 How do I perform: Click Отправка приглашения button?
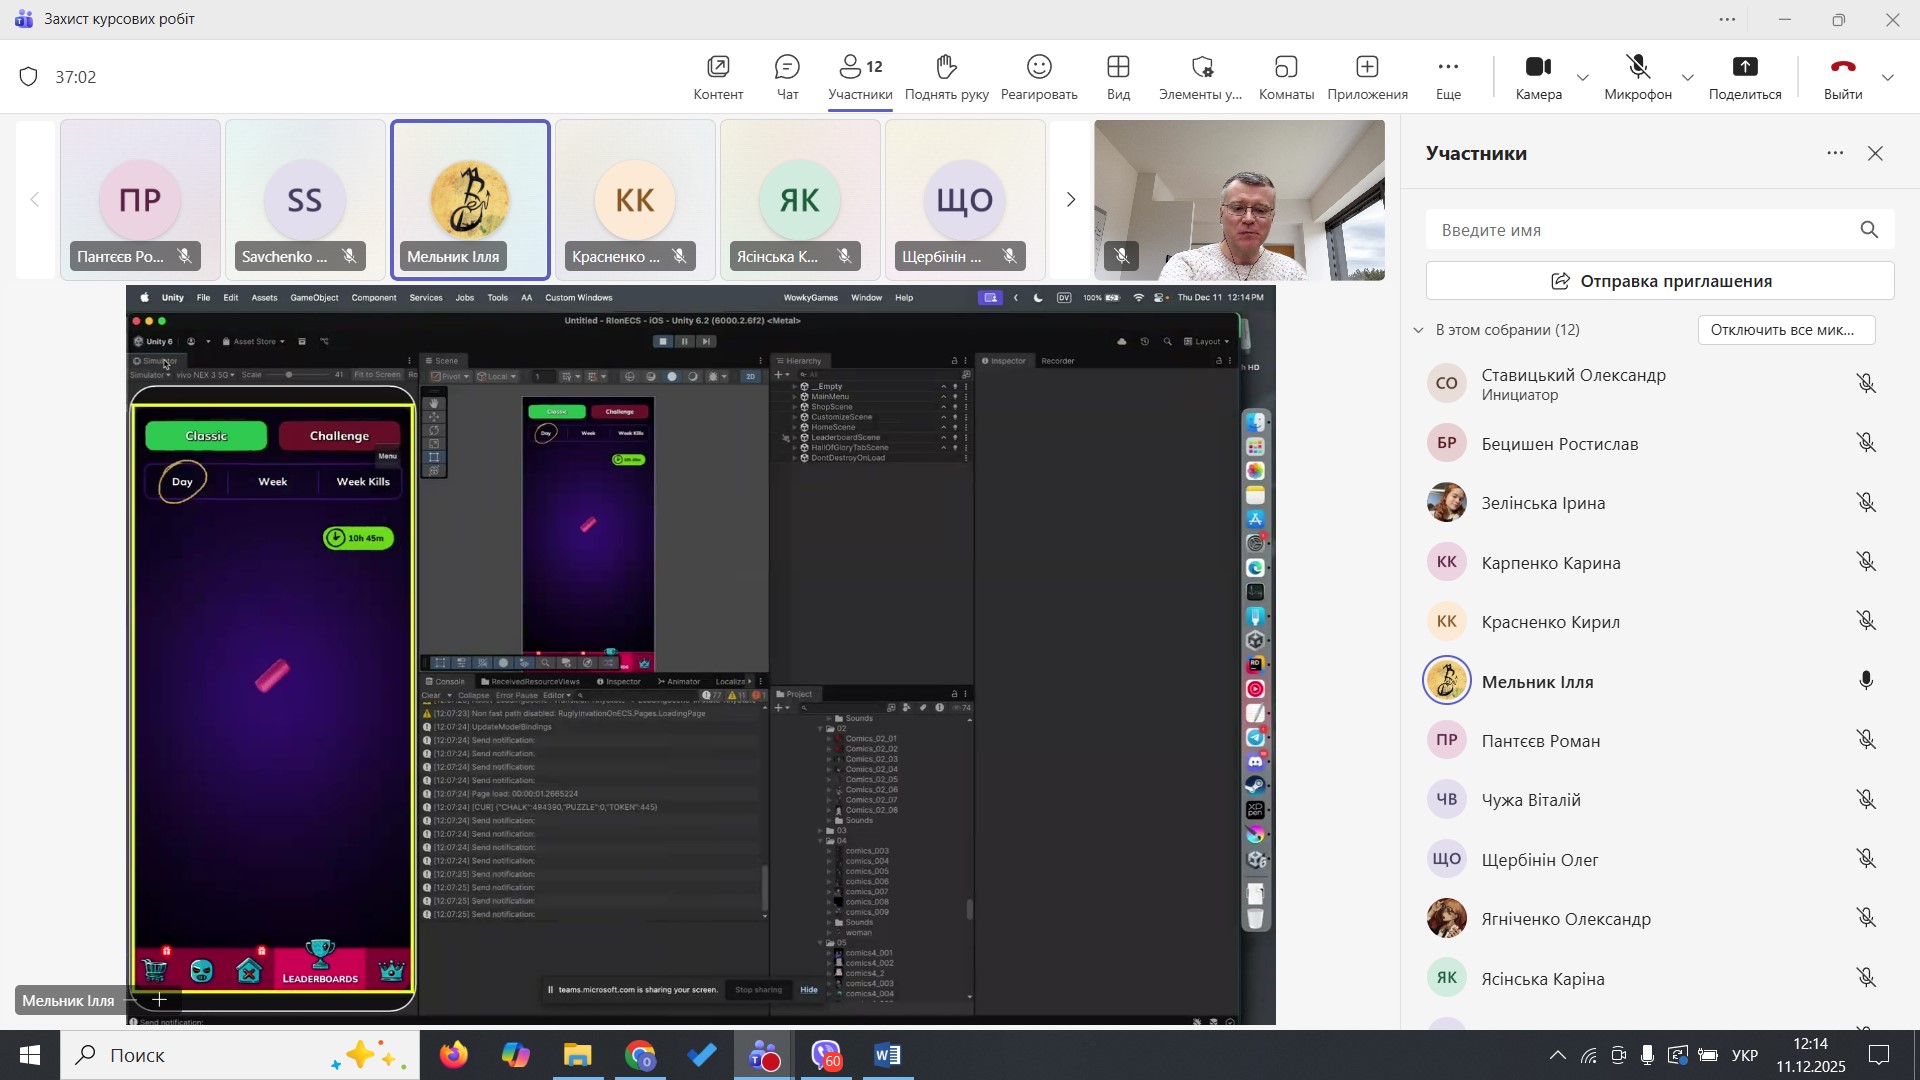coord(1659,282)
